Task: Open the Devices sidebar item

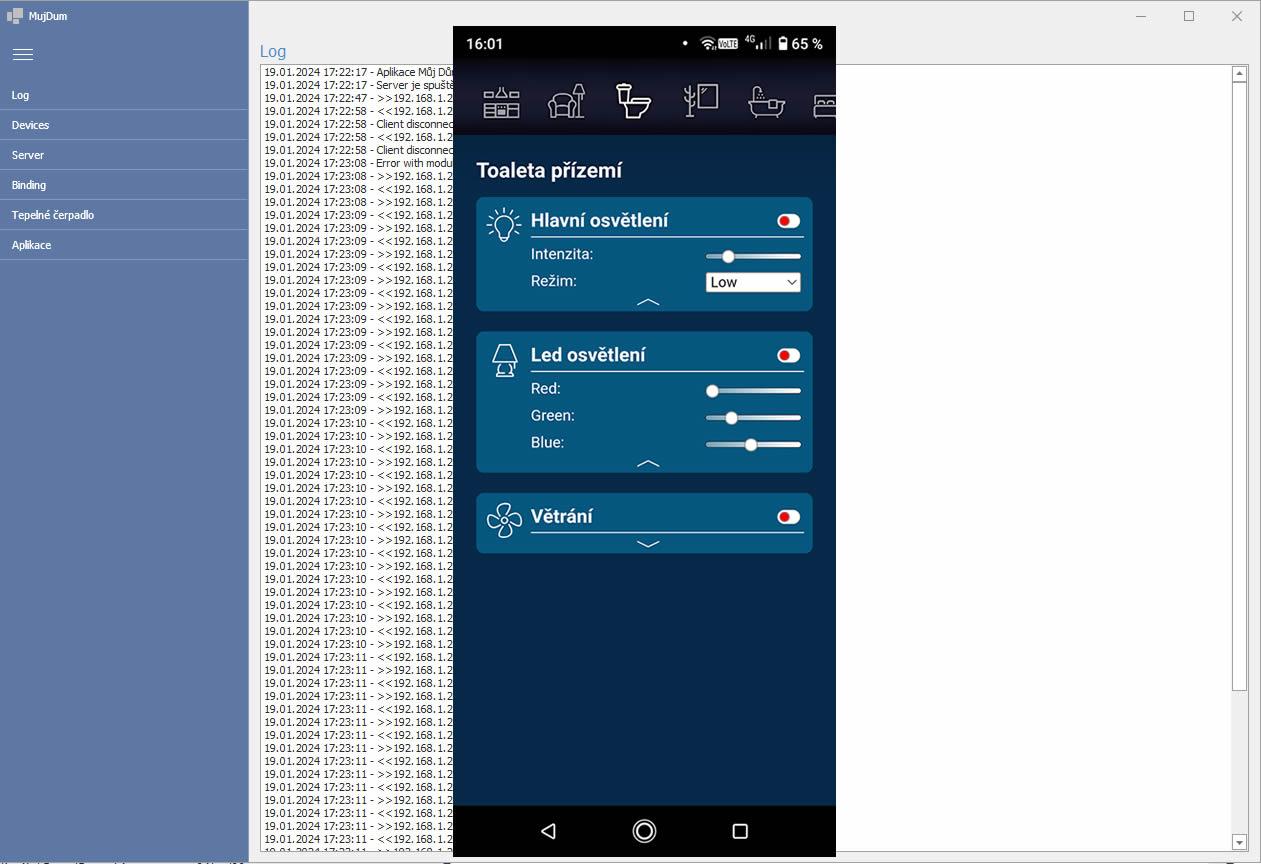Action: pyautogui.click(x=30, y=125)
